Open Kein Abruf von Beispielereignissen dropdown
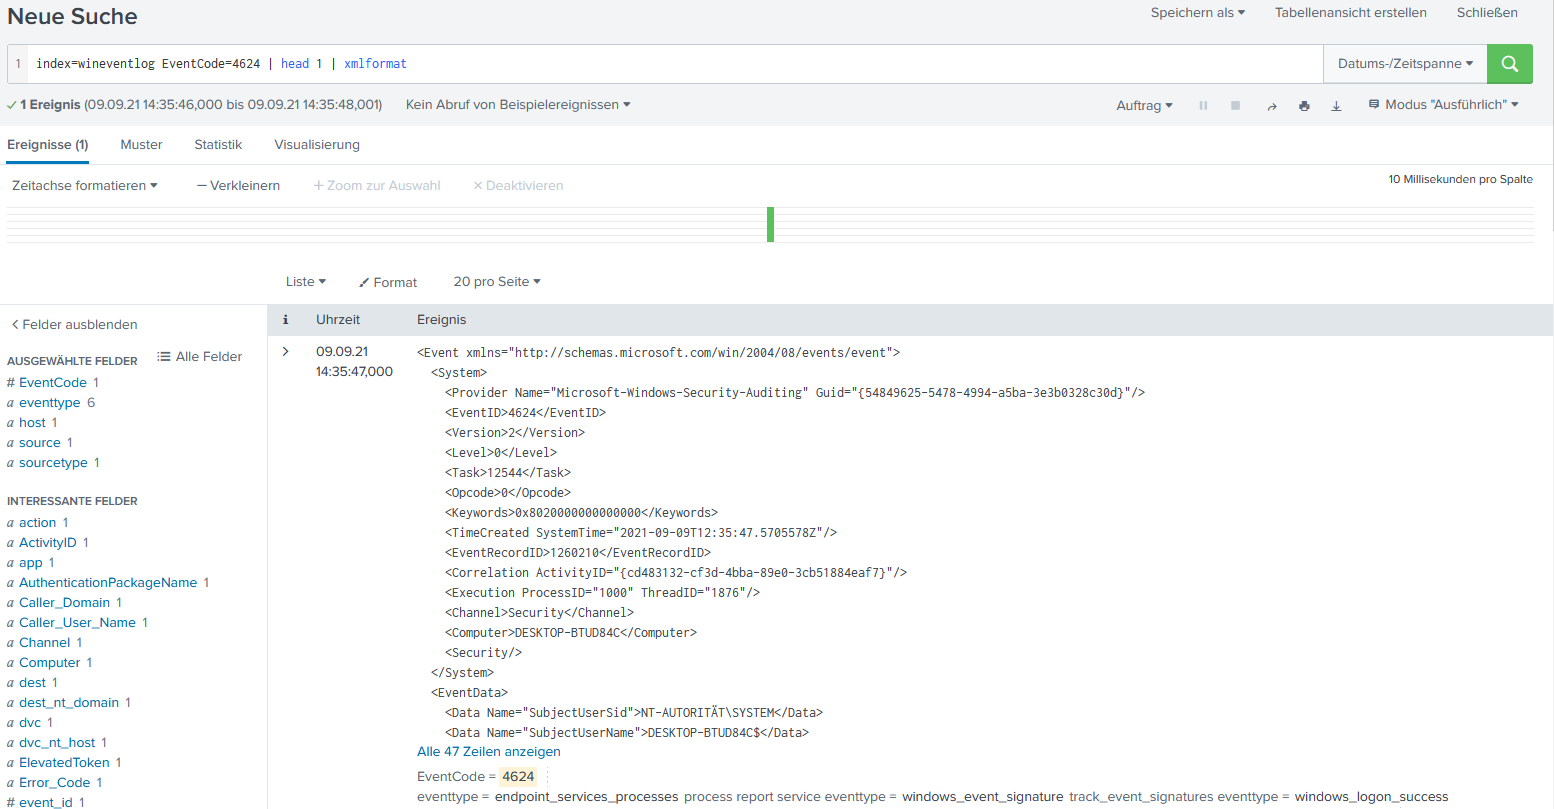This screenshot has height=809, width=1554. 518,105
